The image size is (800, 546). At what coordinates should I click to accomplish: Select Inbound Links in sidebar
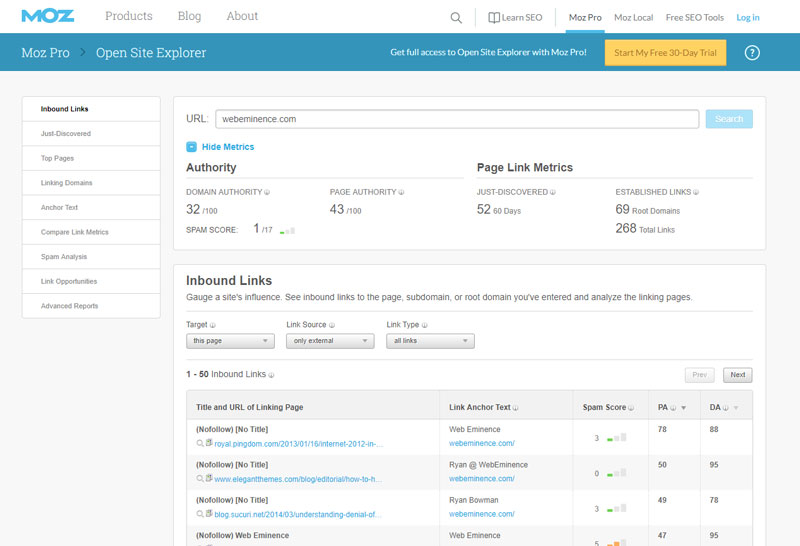point(91,109)
